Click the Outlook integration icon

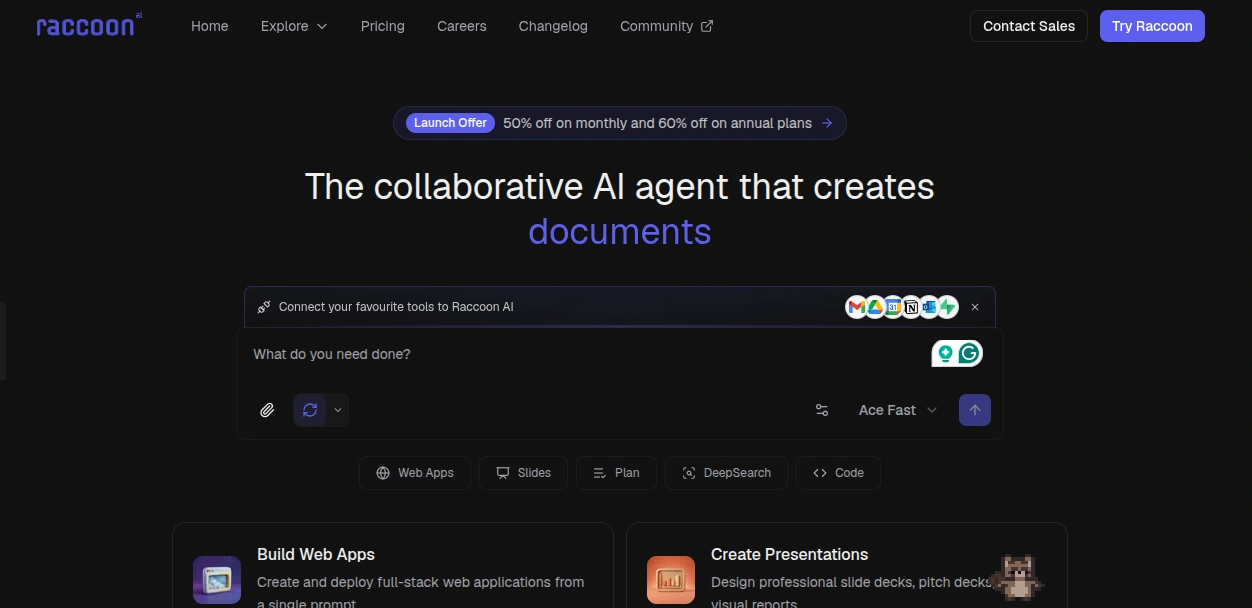click(929, 307)
